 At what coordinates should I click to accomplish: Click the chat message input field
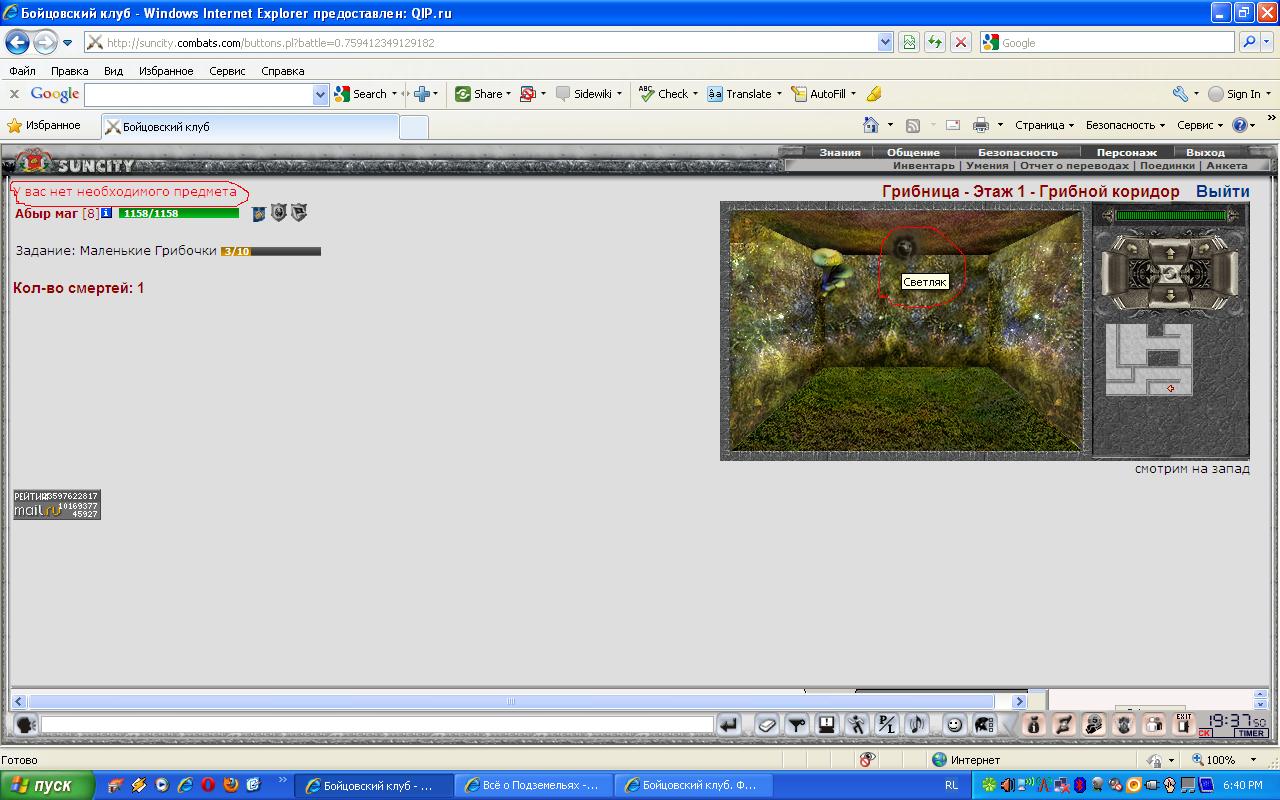coord(376,724)
